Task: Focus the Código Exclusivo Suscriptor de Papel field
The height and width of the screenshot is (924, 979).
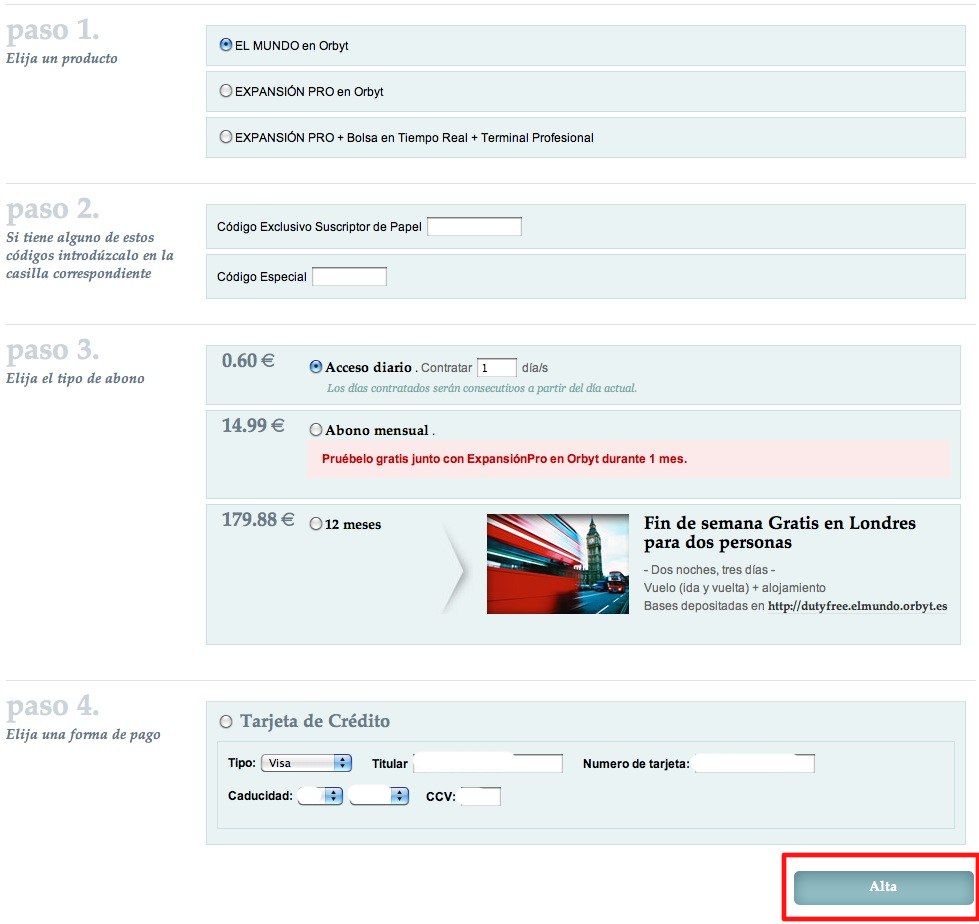Action: [475, 227]
